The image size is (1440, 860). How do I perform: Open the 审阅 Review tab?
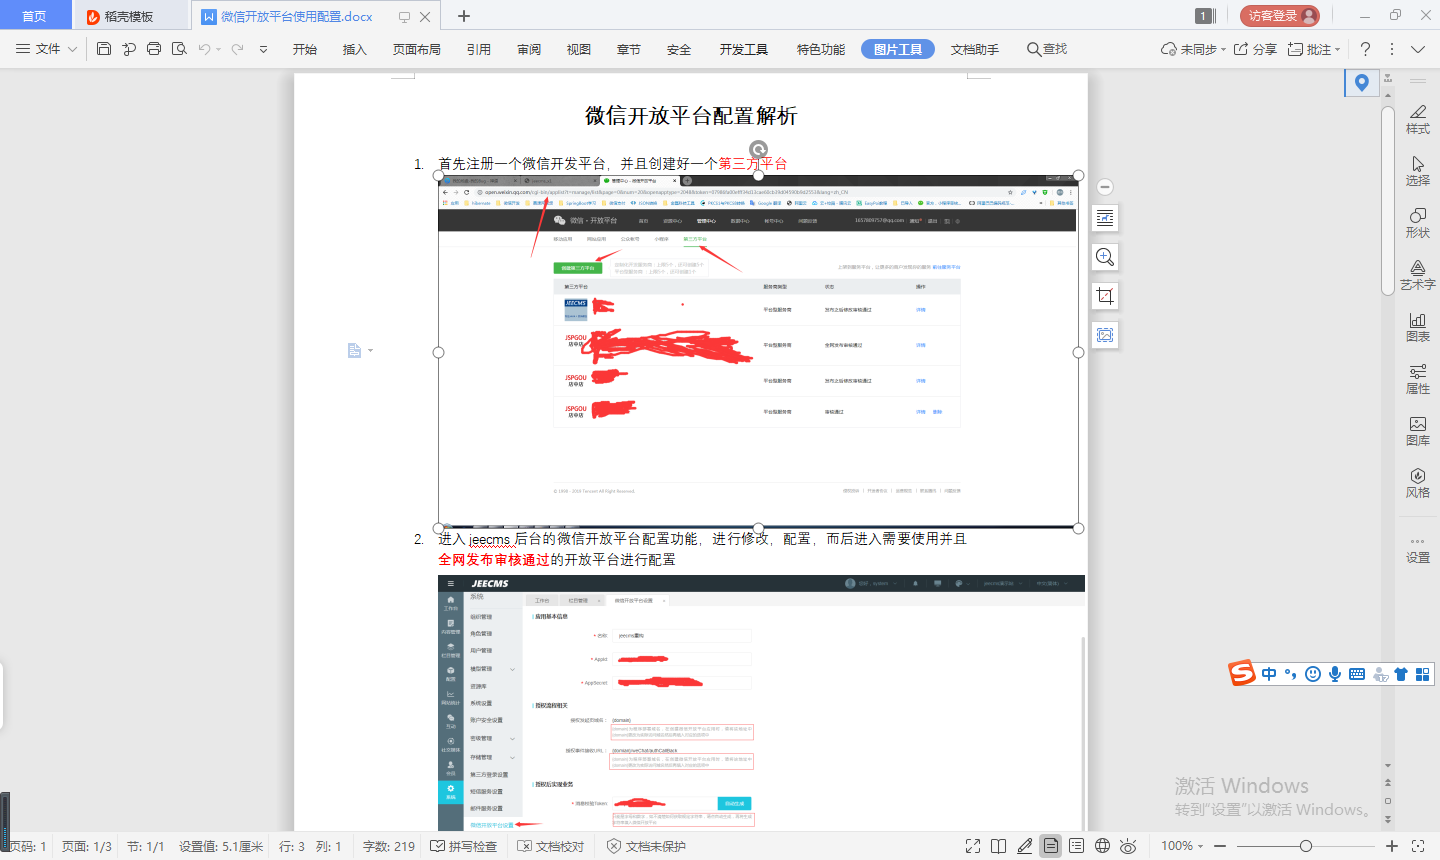pos(529,49)
